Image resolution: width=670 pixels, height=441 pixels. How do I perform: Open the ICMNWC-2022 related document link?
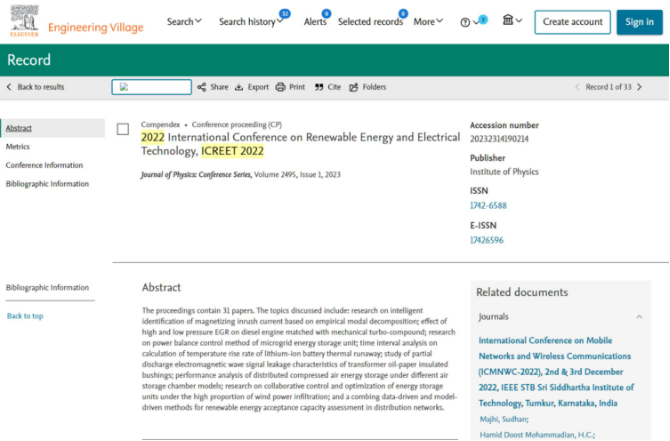click(x=556, y=372)
